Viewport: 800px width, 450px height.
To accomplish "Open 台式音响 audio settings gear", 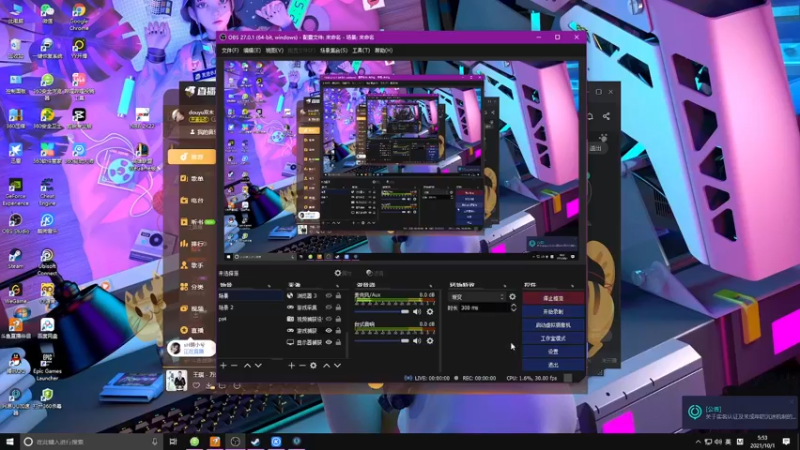I will pos(430,340).
